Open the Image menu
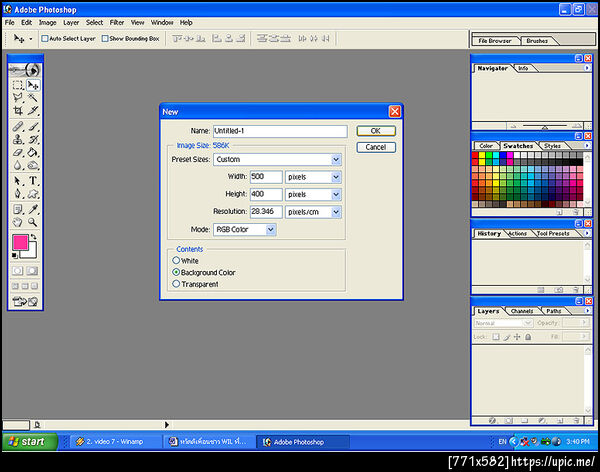 [47, 23]
